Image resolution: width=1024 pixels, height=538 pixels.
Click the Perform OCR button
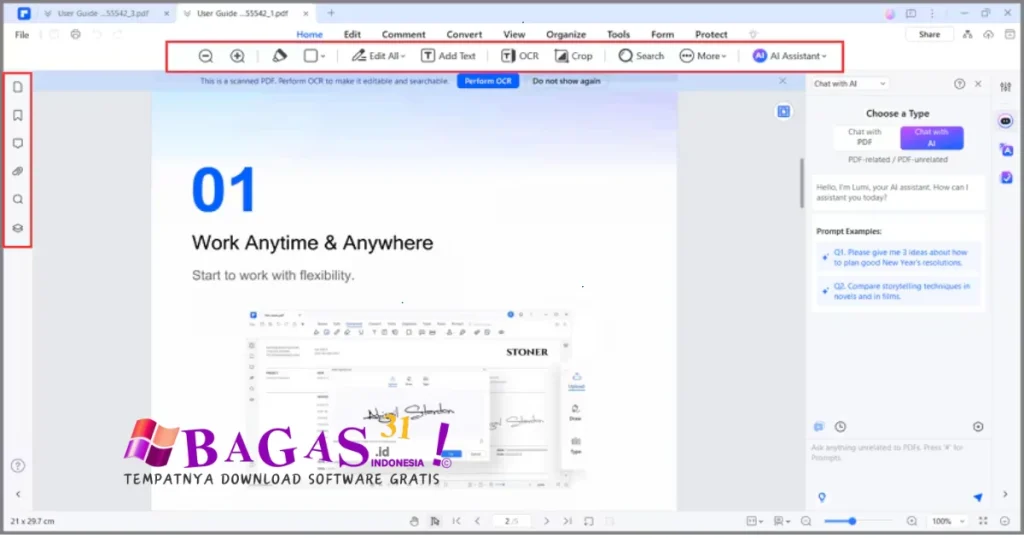click(x=488, y=81)
